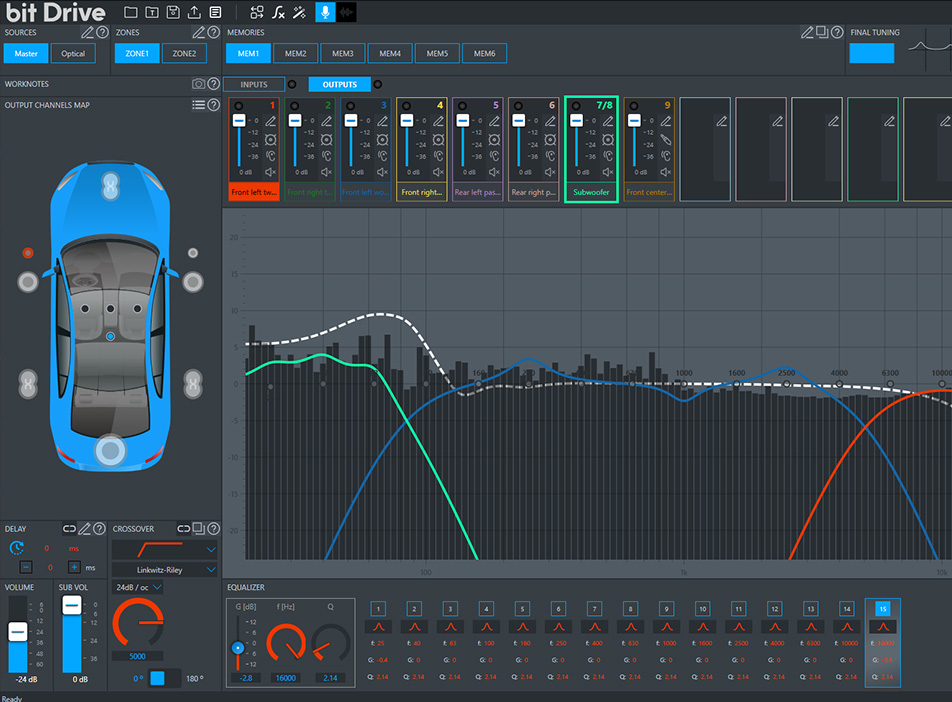Open the Delay section help icon

click(x=100, y=528)
